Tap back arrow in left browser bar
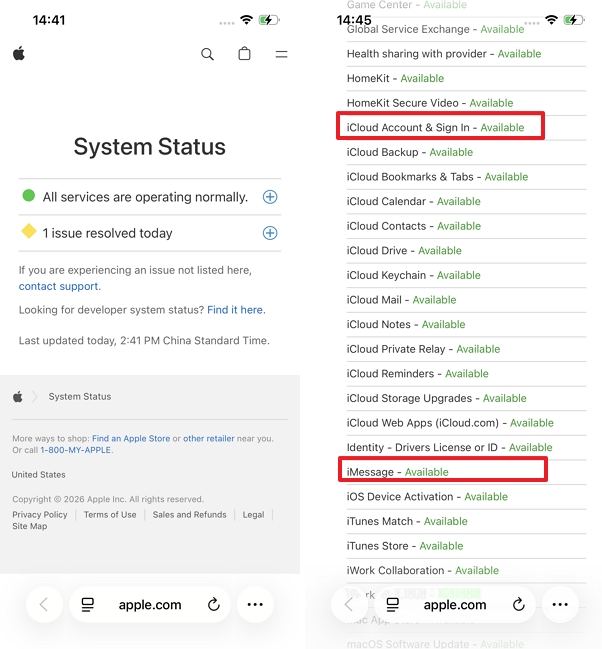 click(44, 604)
